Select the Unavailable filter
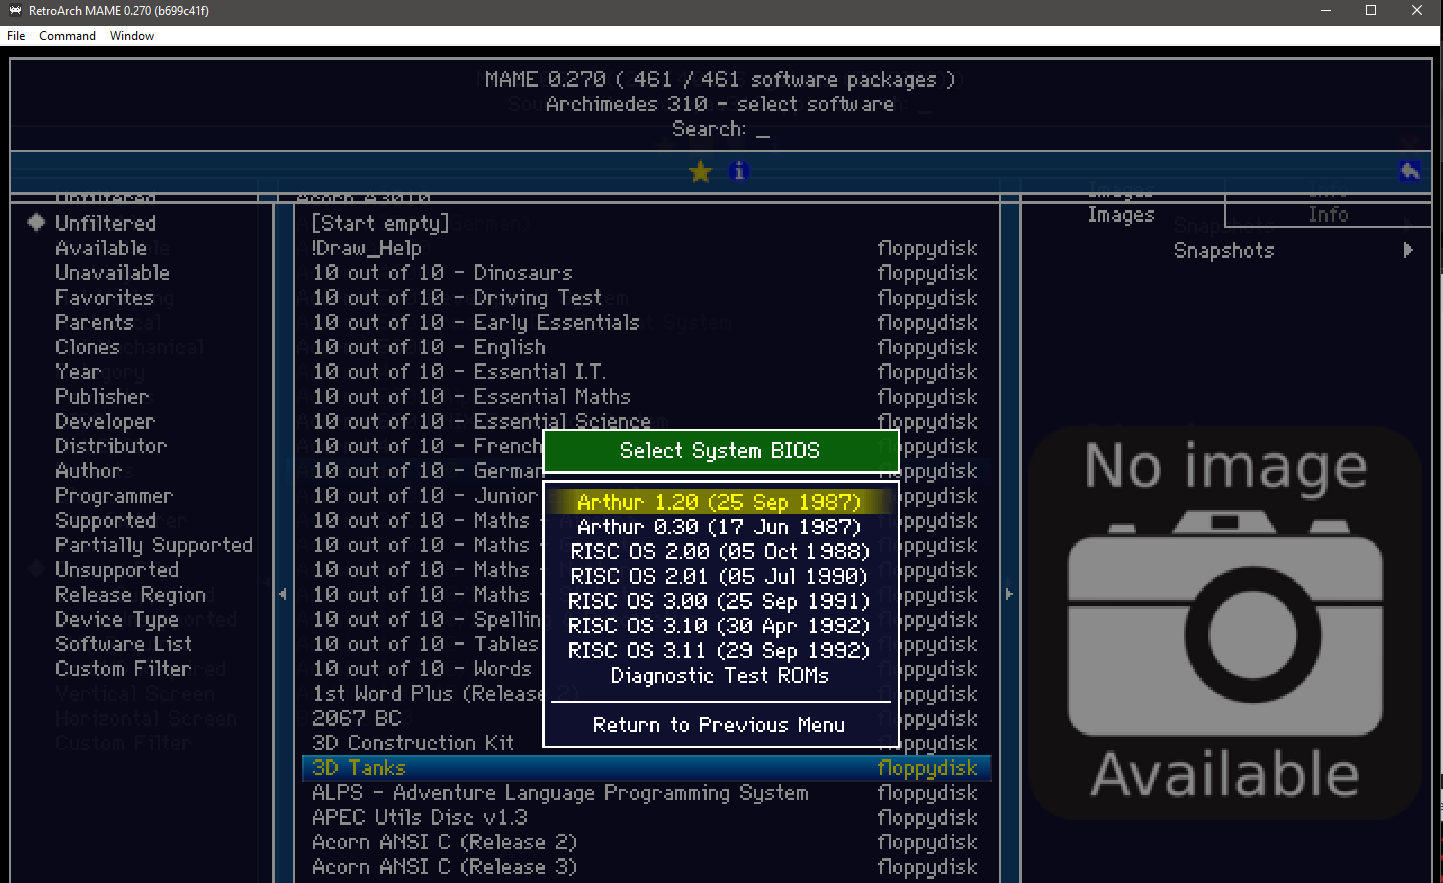Viewport: 1443px width, 883px height. (x=112, y=273)
